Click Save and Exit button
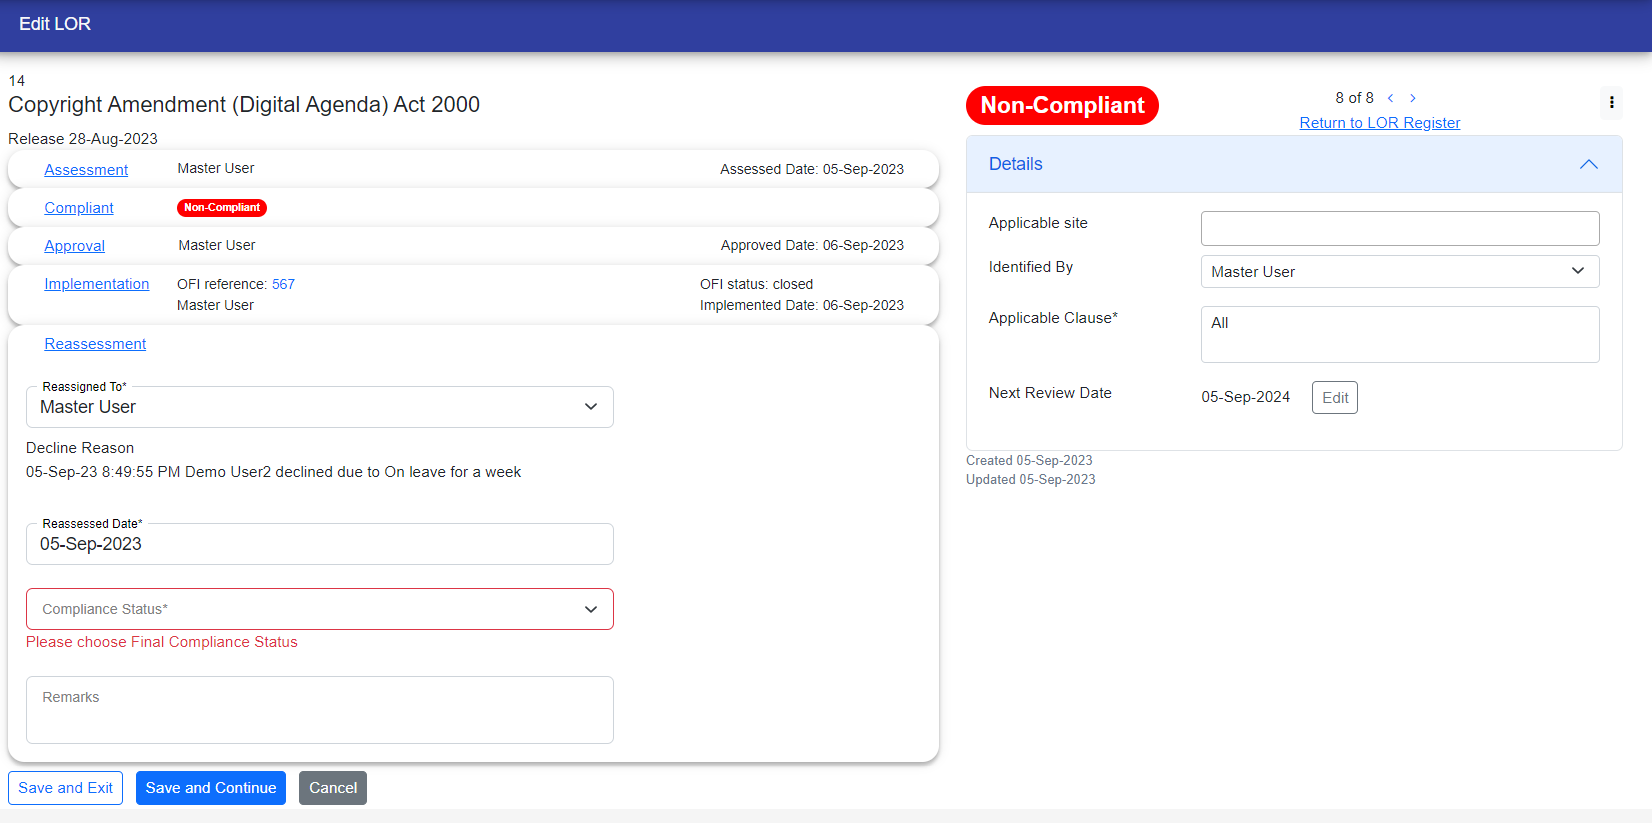 [x=66, y=788]
